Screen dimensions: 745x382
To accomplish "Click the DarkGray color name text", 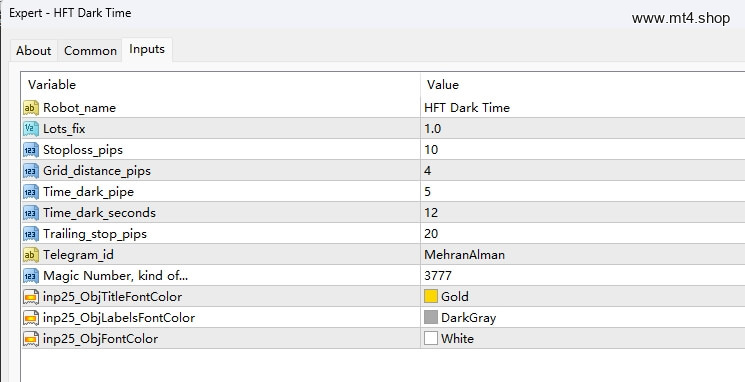I will [x=468, y=318].
